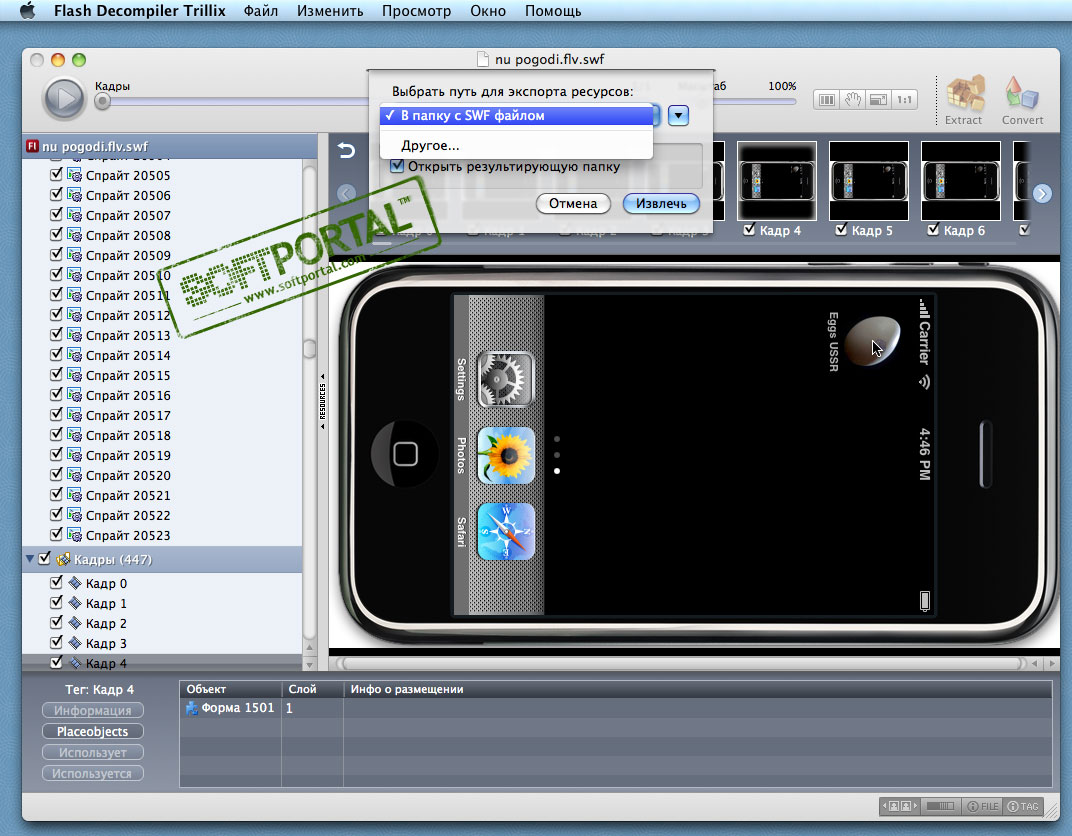
Task: Click the filmstrip view icon in toolbar
Action: (827, 100)
